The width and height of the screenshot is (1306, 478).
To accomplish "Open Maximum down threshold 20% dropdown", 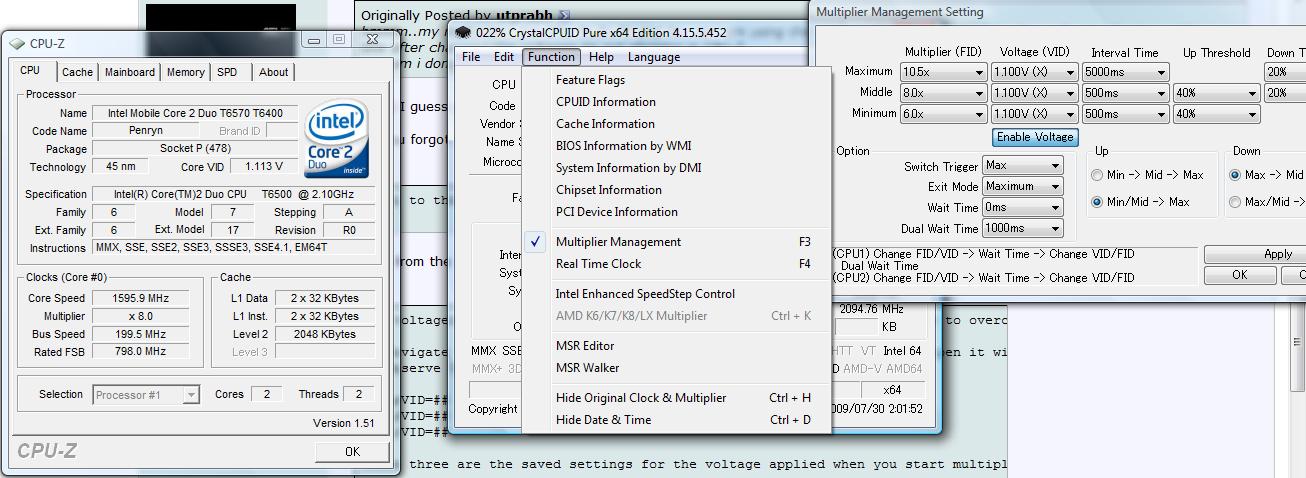I will 1285,72.
